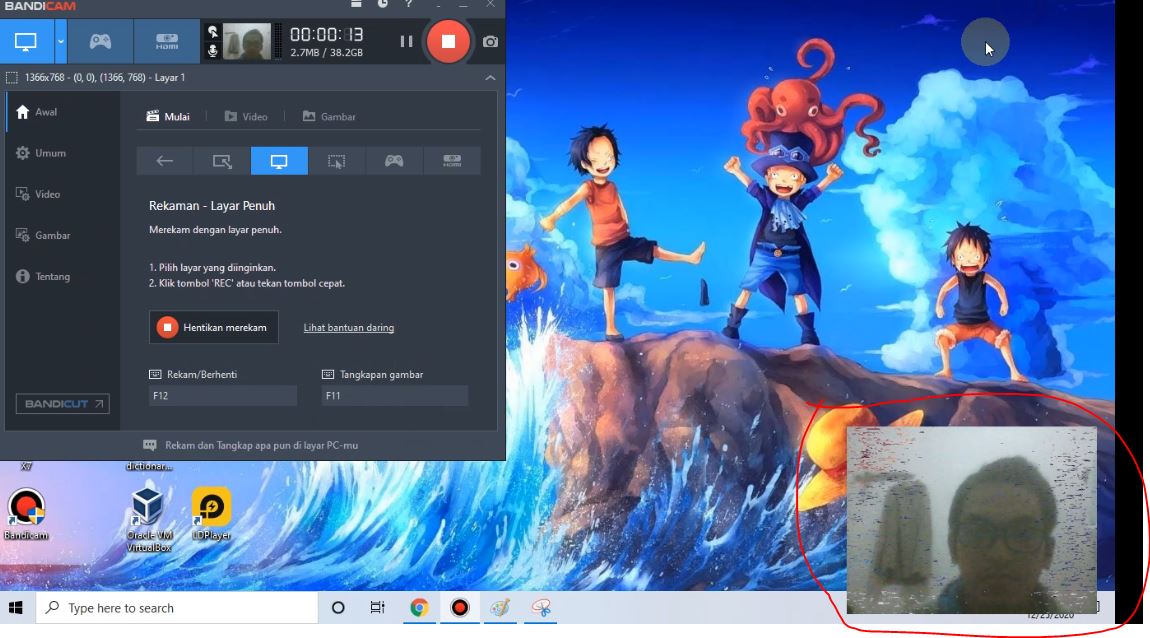Select the around-mouse recording mode
Screen dimensions: 1150x638
point(336,161)
